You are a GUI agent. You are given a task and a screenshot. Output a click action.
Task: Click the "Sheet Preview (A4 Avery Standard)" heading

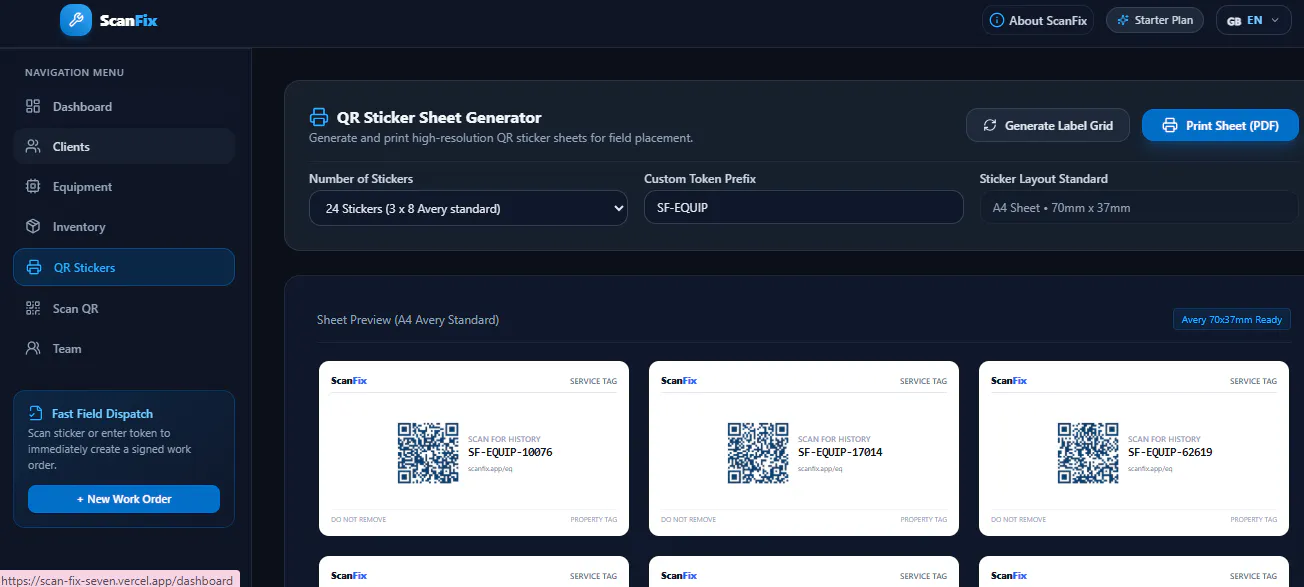pos(408,320)
